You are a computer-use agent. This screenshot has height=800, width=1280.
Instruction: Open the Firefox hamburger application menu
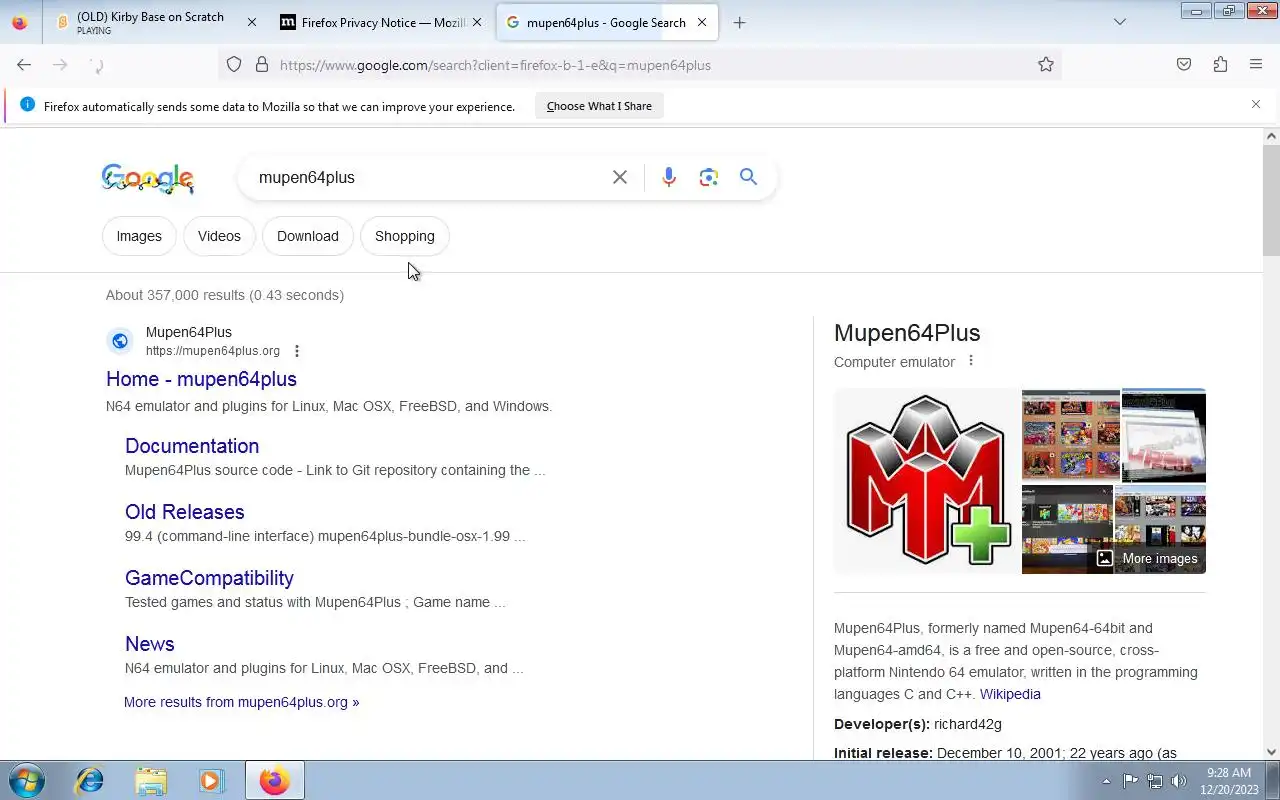[x=1256, y=65]
